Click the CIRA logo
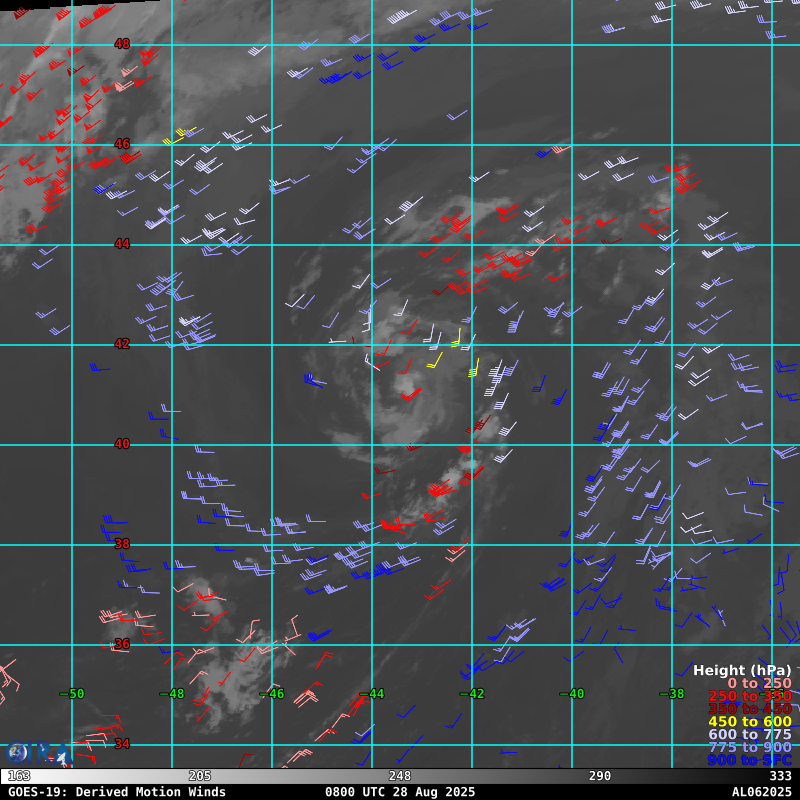800x800 pixels. click(x=39, y=754)
